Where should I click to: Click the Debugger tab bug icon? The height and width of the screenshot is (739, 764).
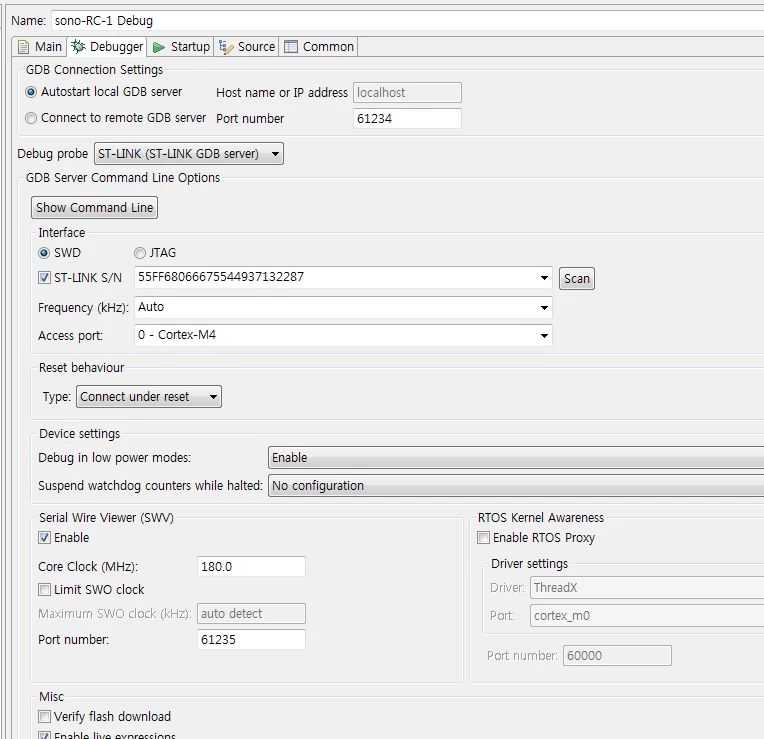[x=78, y=46]
